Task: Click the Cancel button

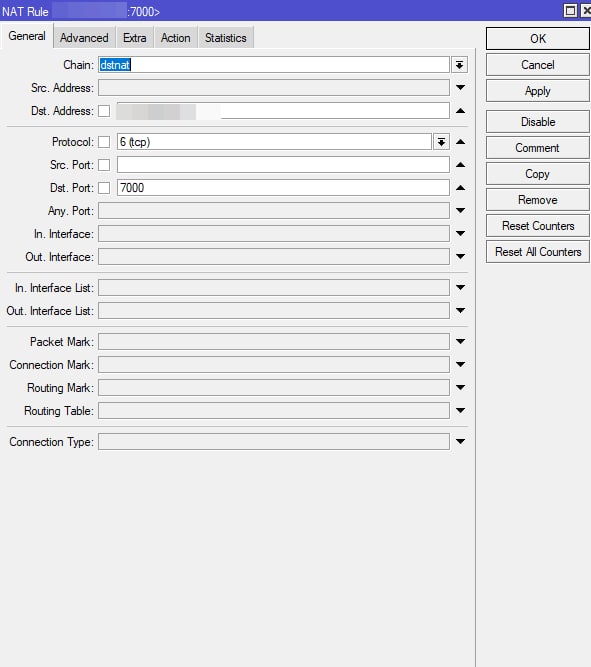Action: click(538, 65)
